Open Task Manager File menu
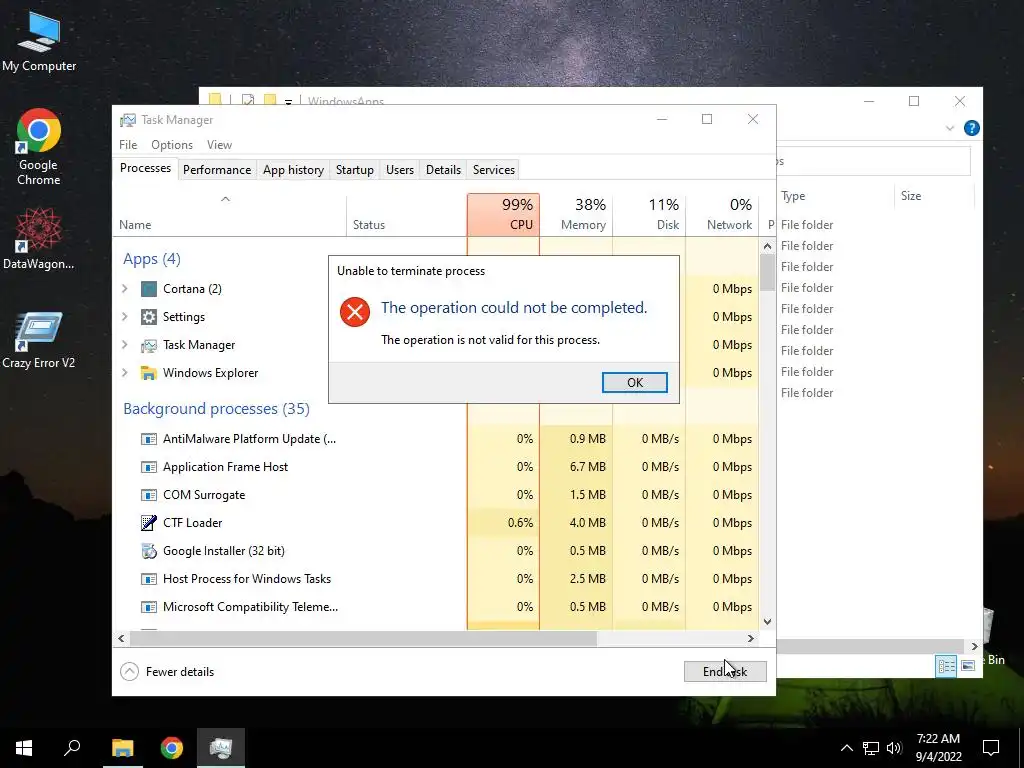The height and width of the screenshot is (768, 1024). click(x=128, y=145)
